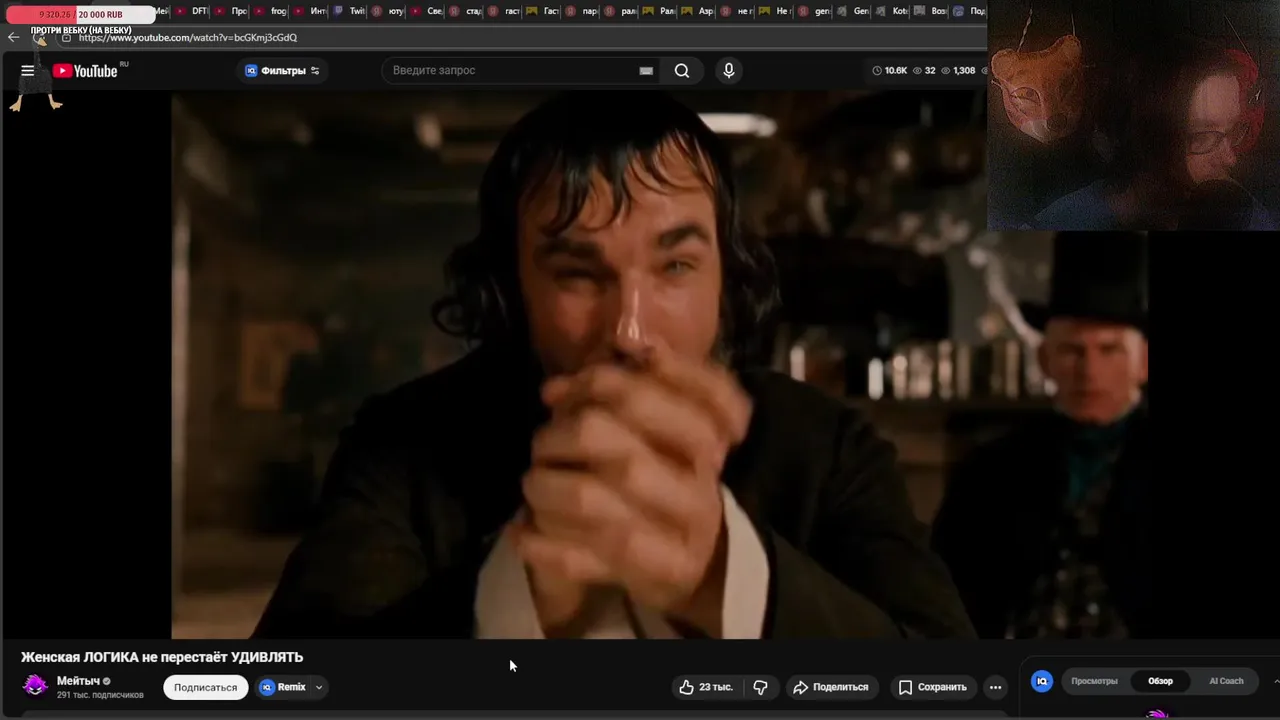The image size is (1280, 720).
Task: Open the Мейтыч channel name link
Action: (x=78, y=681)
